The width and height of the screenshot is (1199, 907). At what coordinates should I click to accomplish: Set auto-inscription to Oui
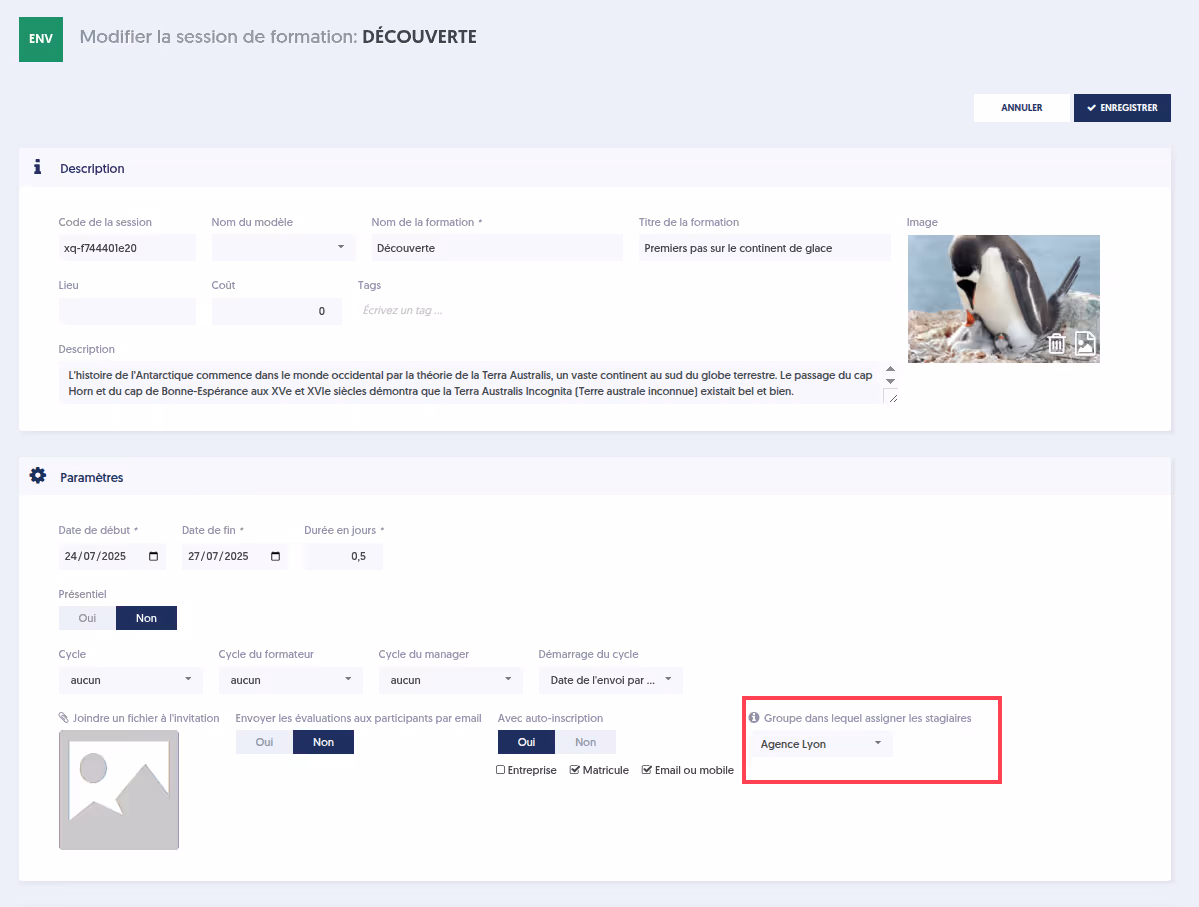coord(526,742)
